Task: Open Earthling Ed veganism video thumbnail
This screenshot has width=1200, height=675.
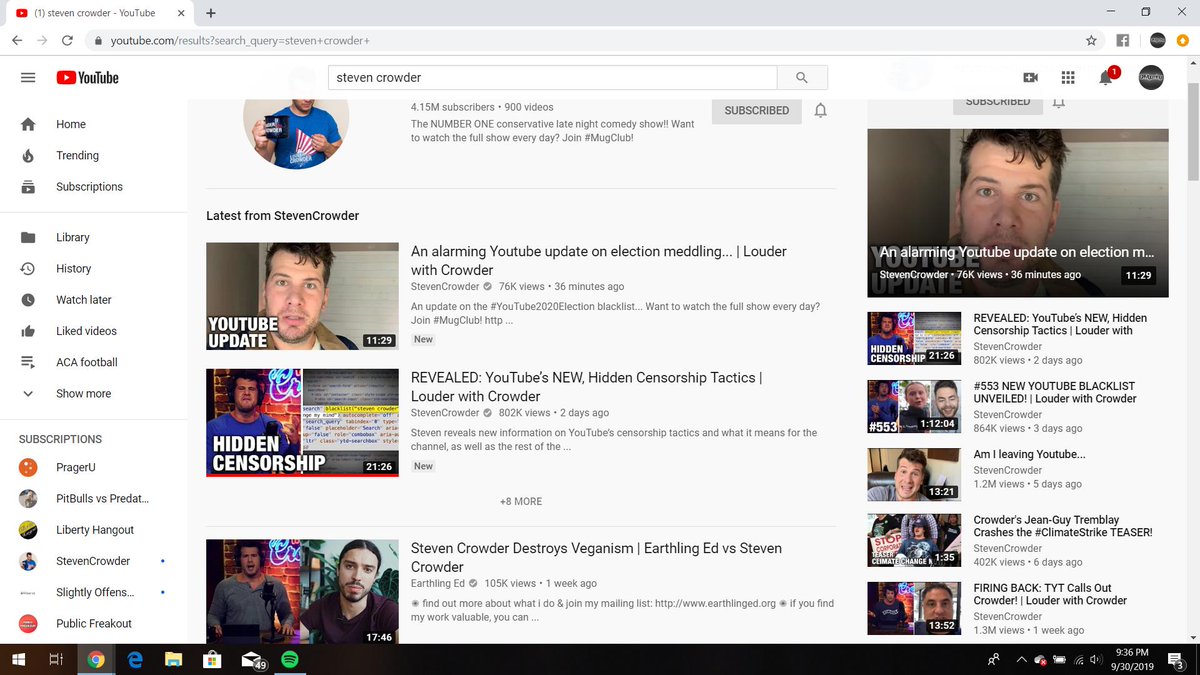Action: (302, 591)
